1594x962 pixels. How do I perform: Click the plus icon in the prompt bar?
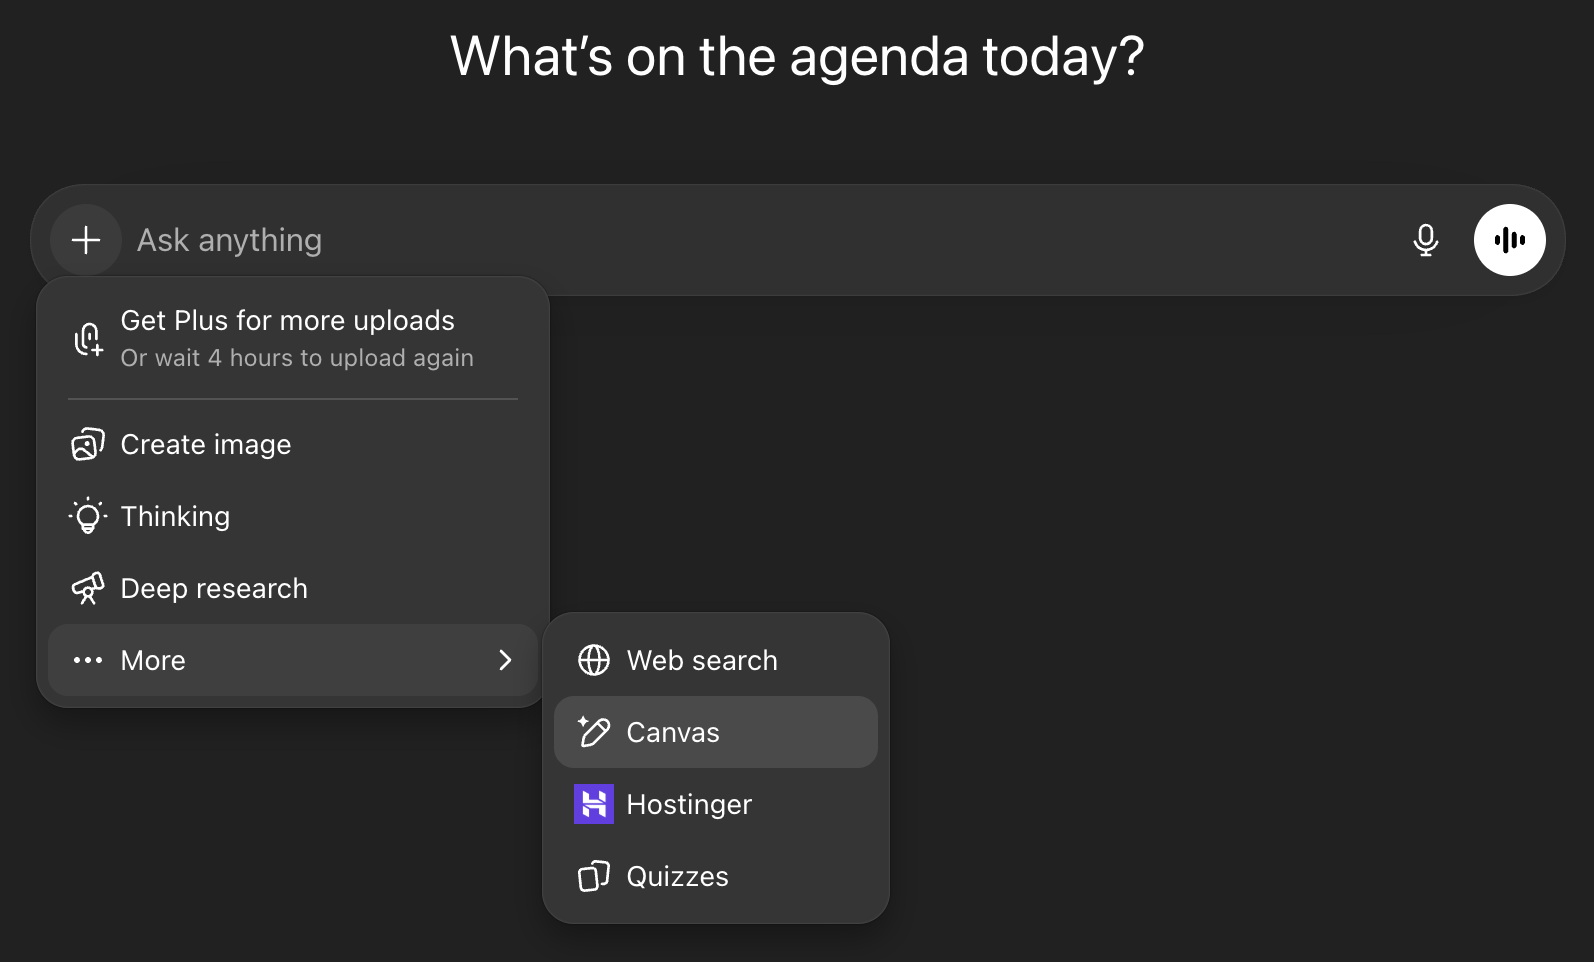(x=85, y=240)
